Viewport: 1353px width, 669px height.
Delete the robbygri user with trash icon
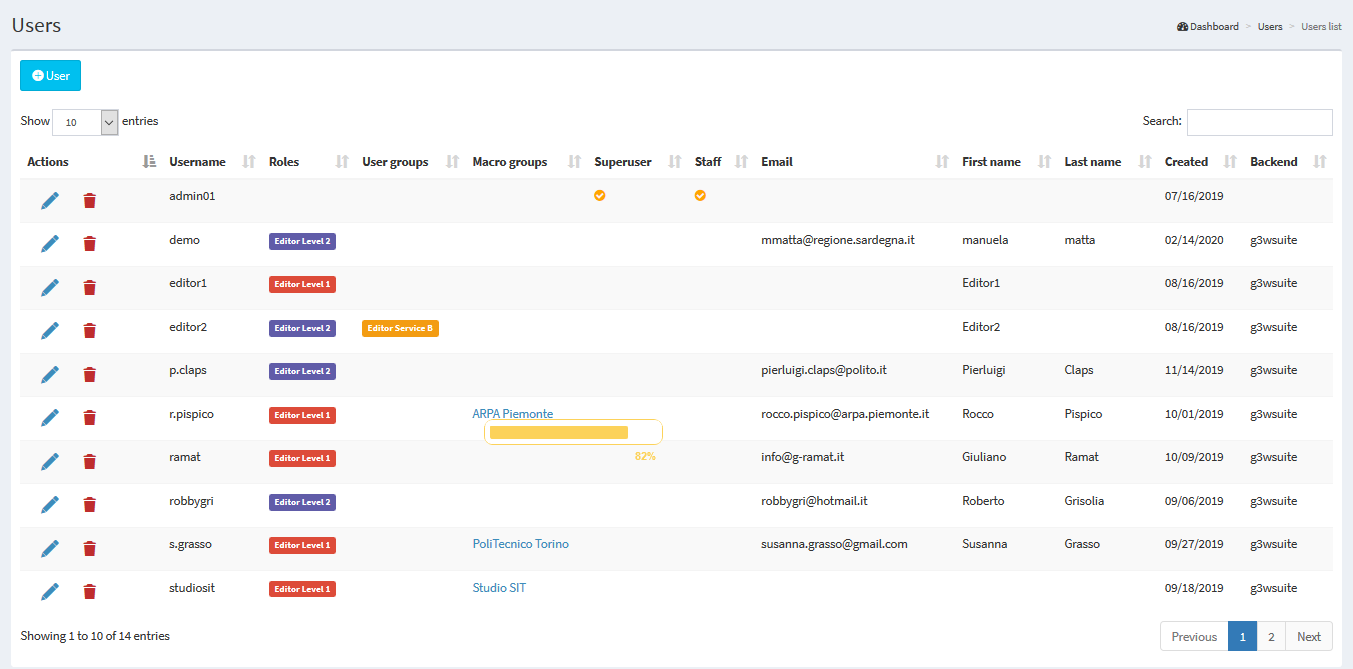pos(90,505)
